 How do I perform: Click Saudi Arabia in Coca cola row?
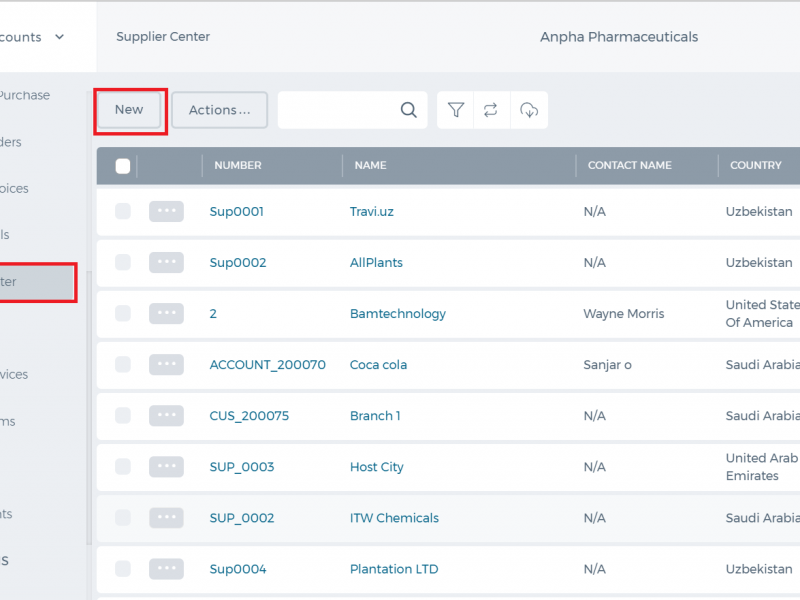[763, 365]
